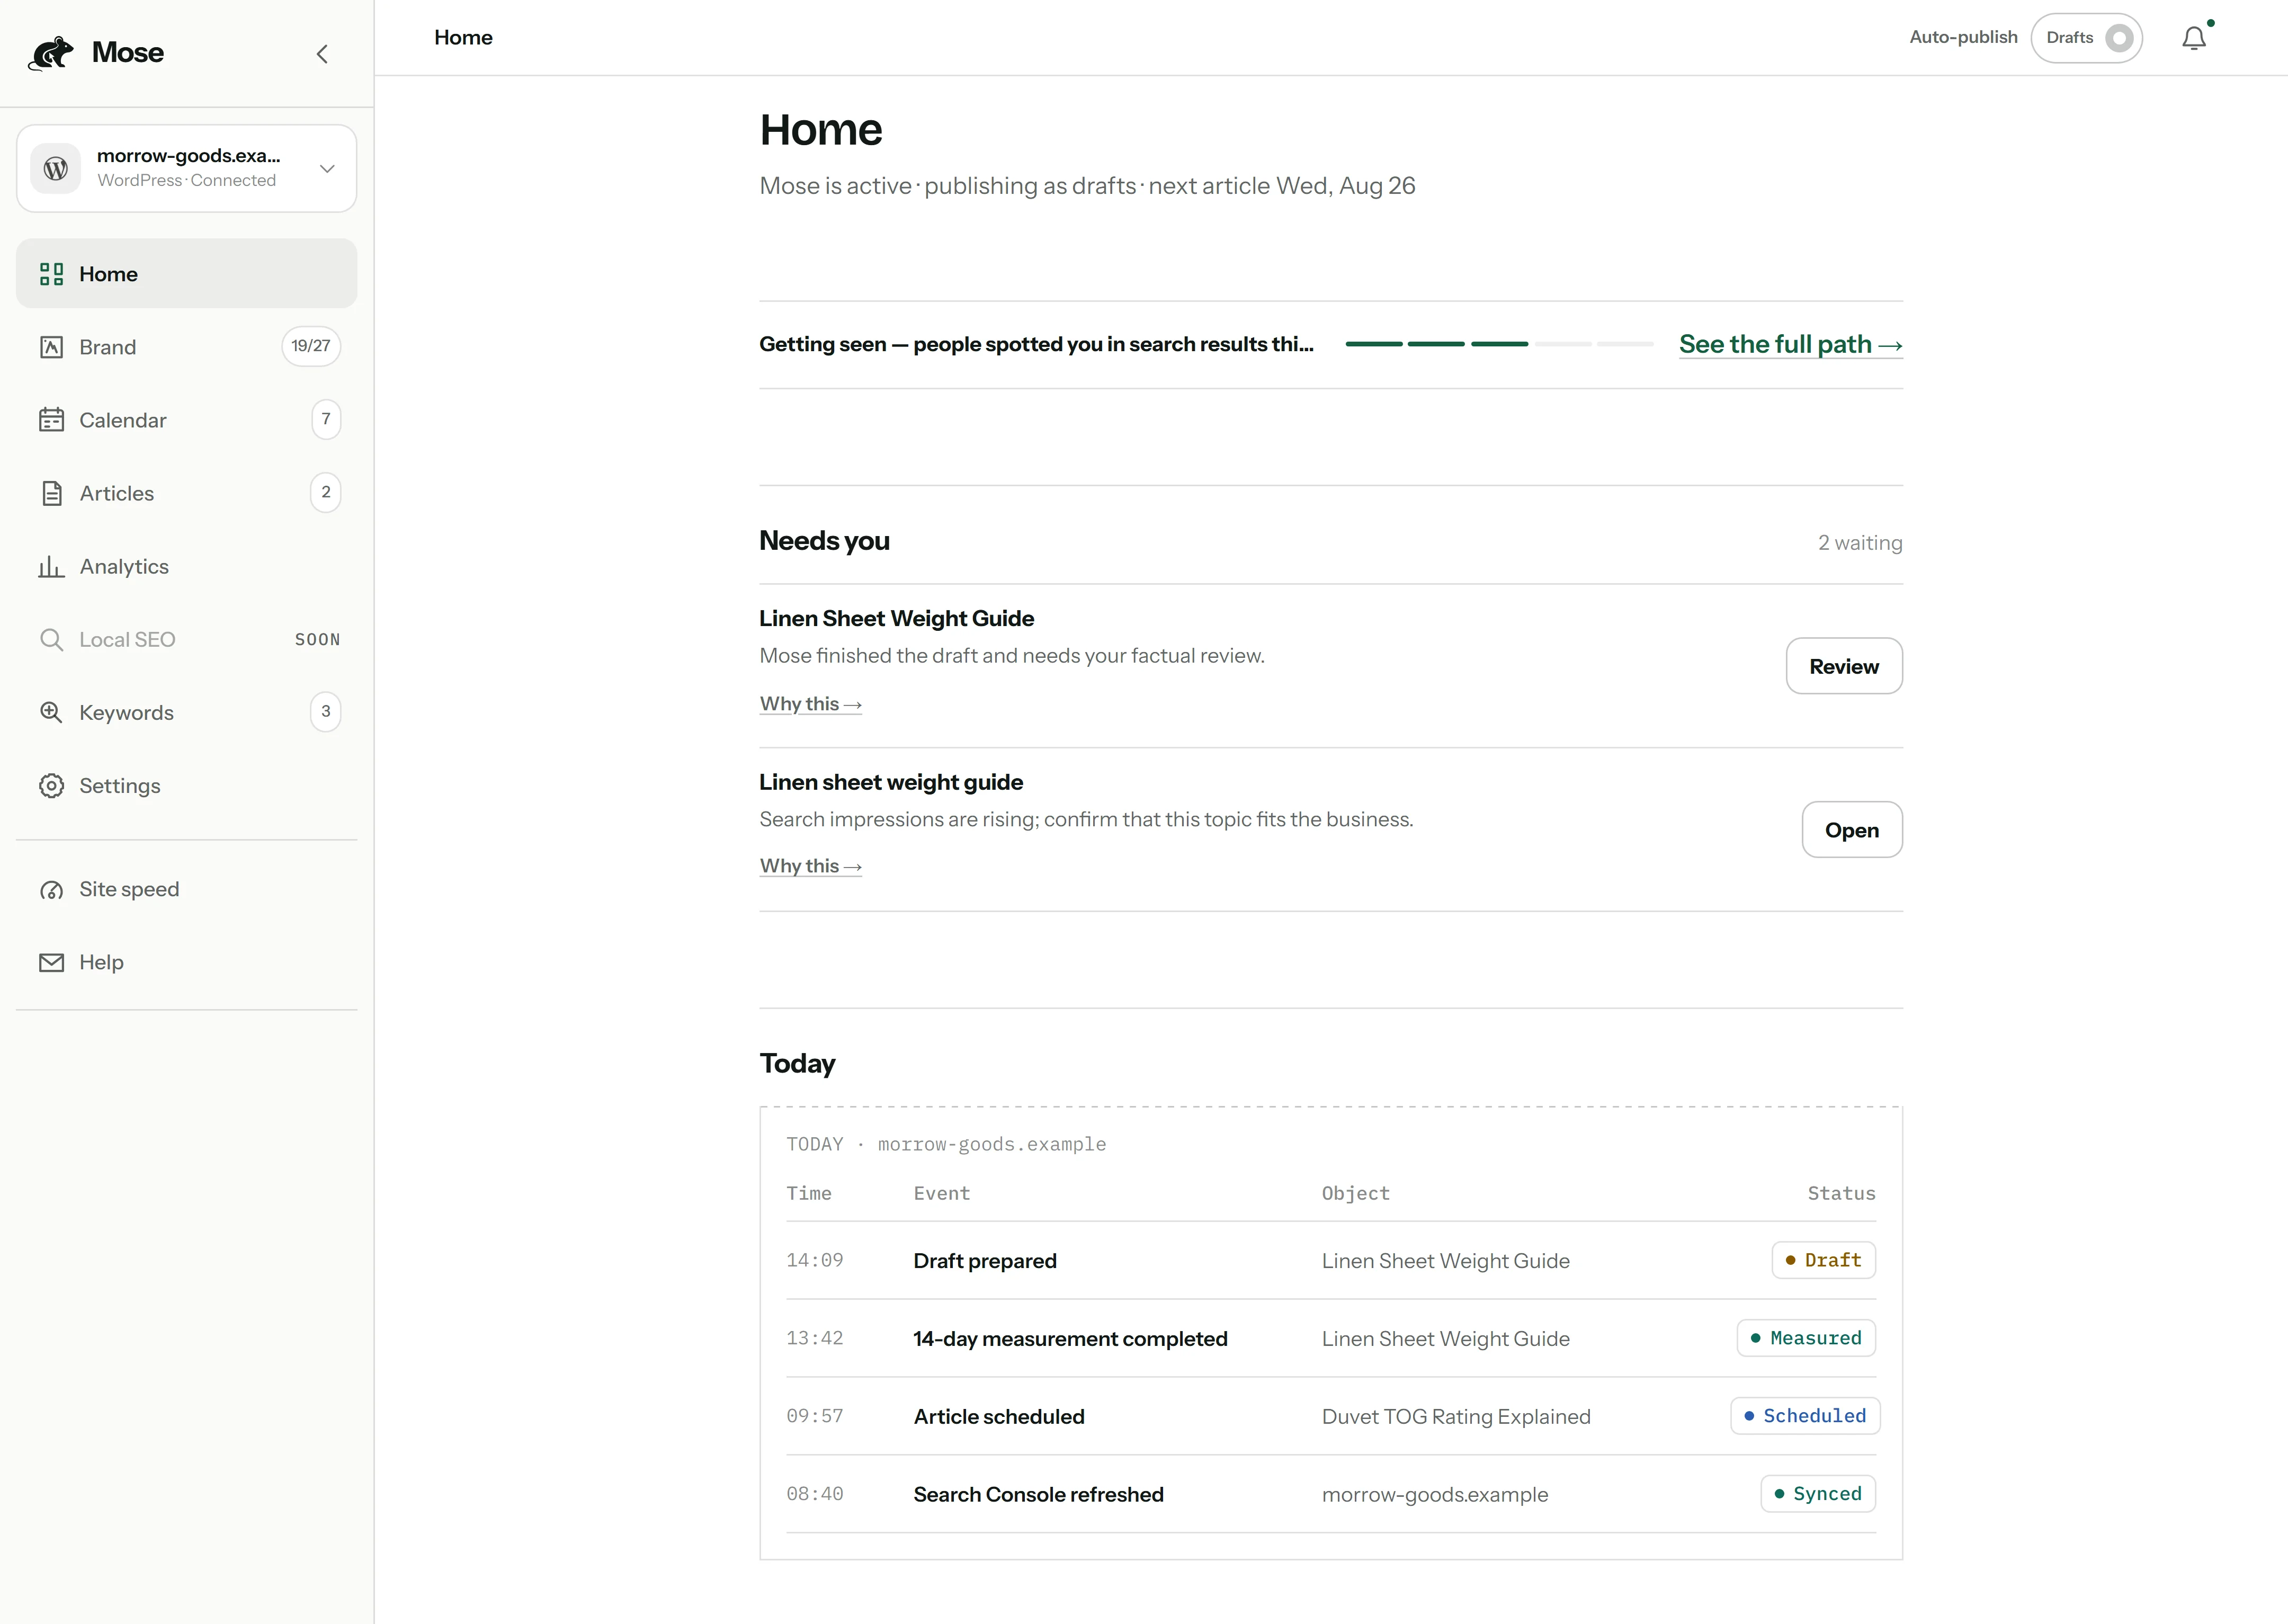Open the Help page
The width and height of the screenshot is (2288, 1624).
(187, 963)
